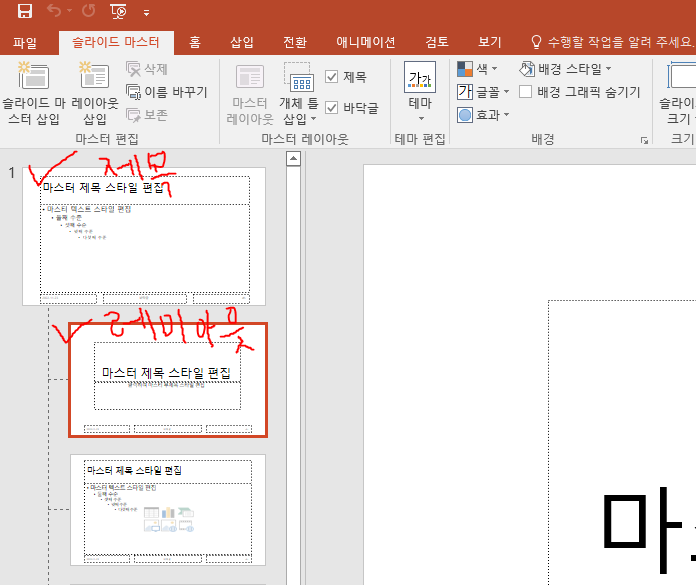696x585 pixels.
Task: Click the 이름 바꾸기 rename icon
Action: 133,92
